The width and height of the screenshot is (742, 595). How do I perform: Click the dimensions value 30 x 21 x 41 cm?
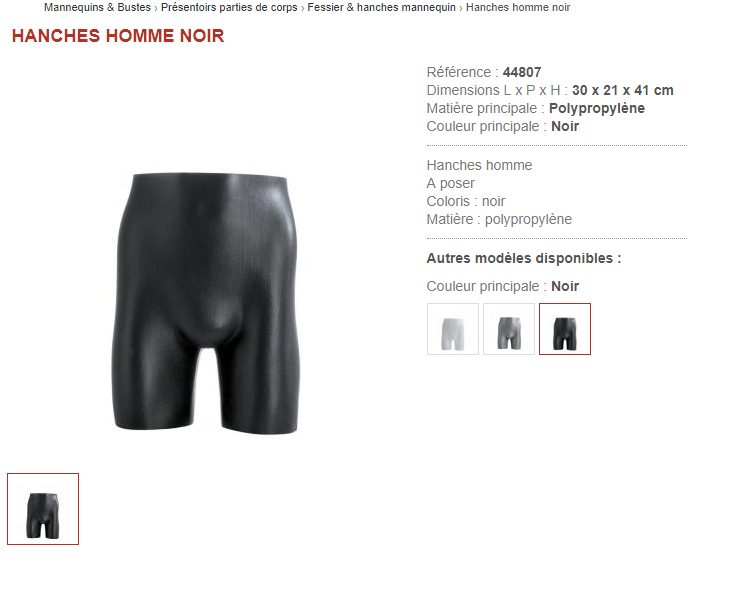tap(623, 90)
